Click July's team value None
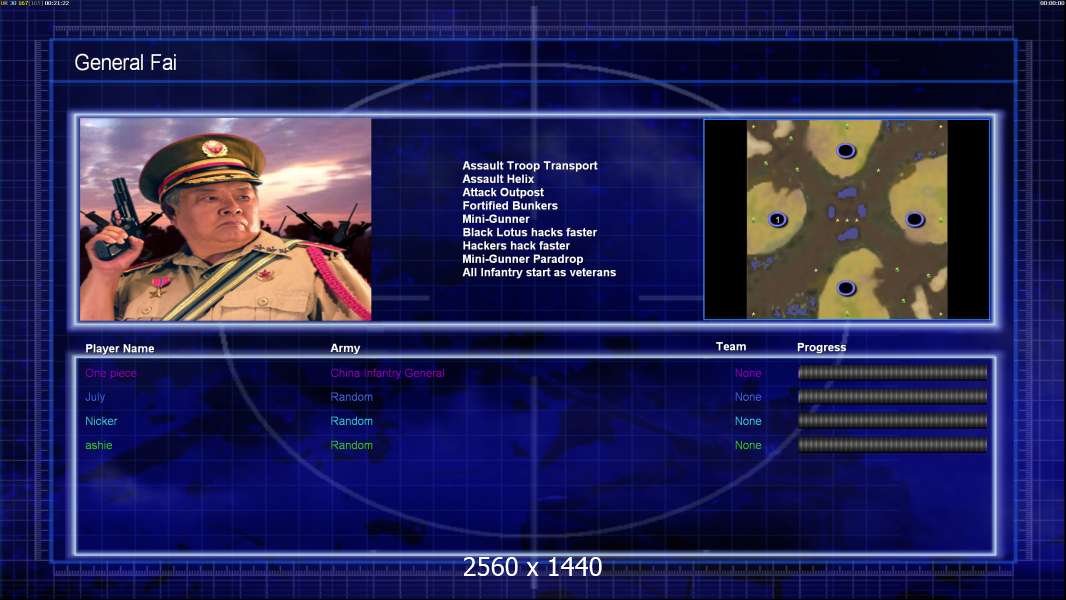The image size is (1066, 600). (748, 397)
